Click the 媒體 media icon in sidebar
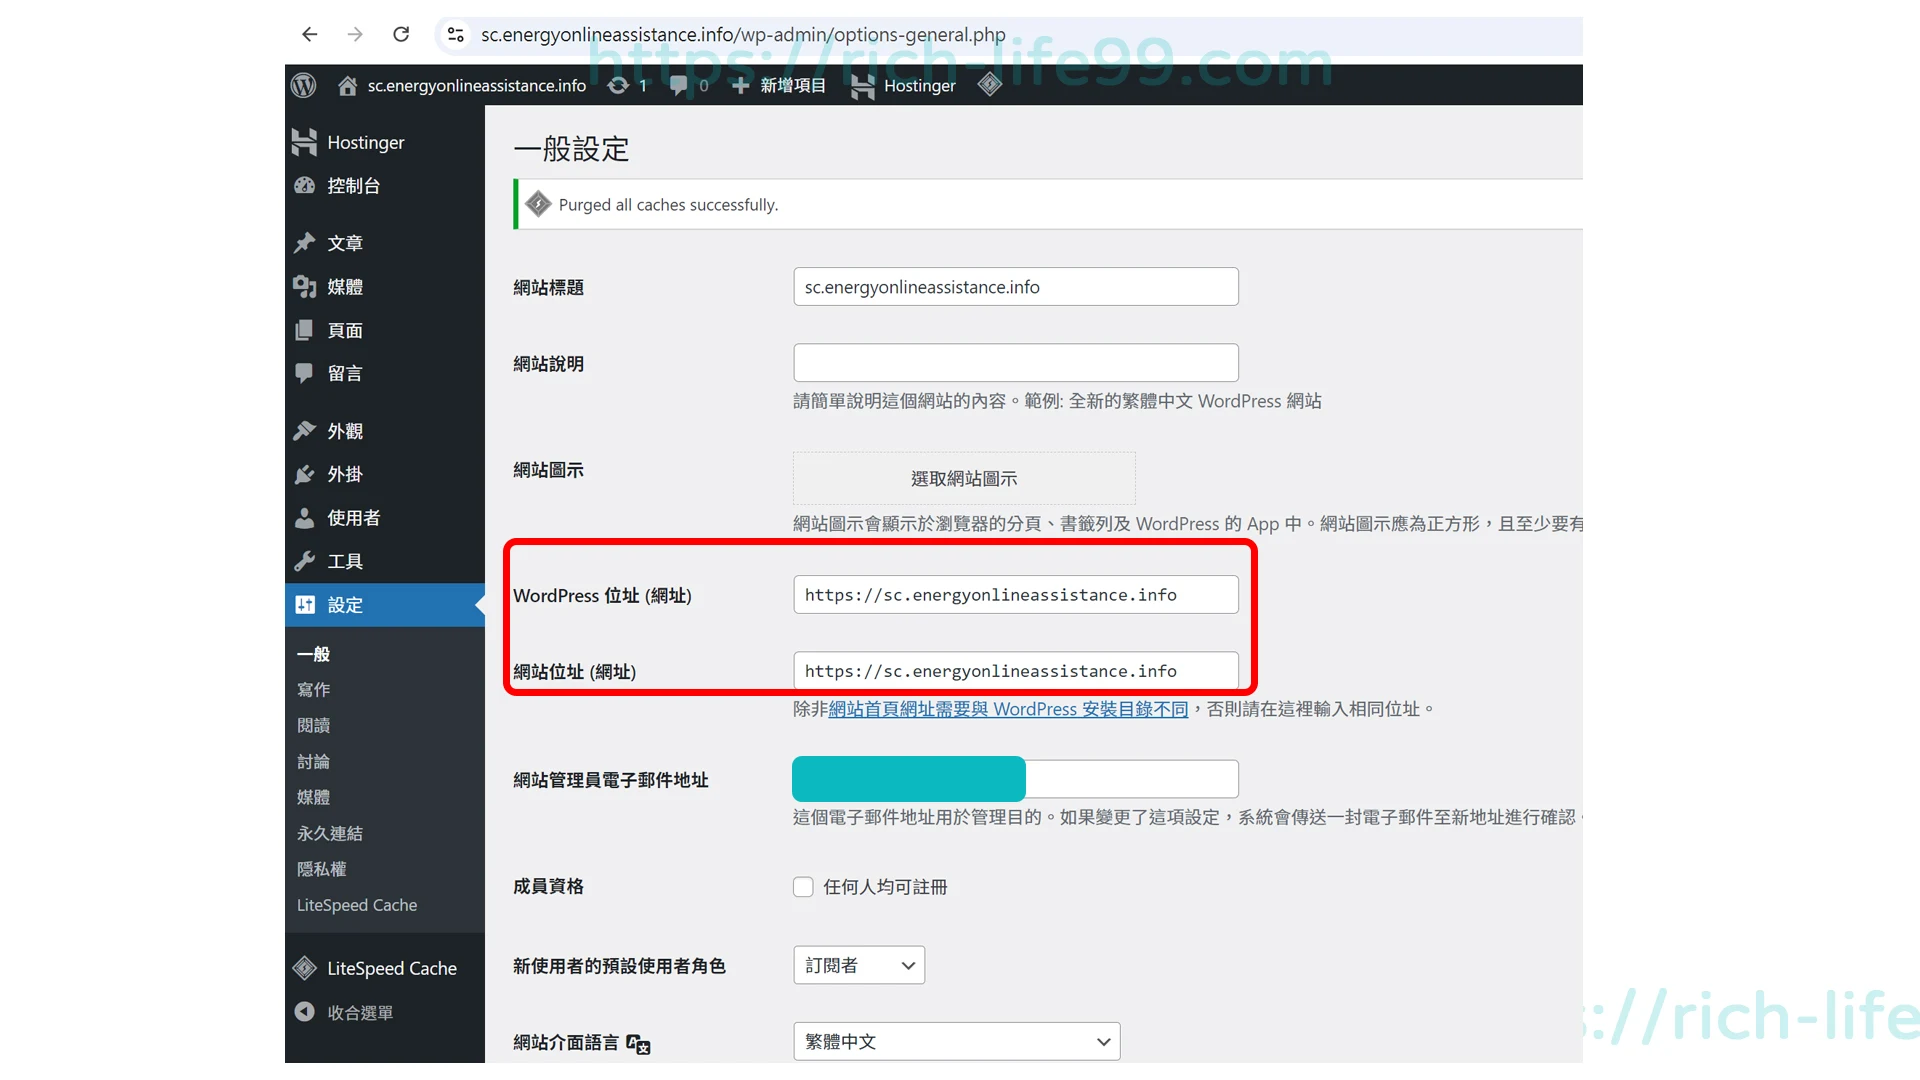 [x=304, y=287]
